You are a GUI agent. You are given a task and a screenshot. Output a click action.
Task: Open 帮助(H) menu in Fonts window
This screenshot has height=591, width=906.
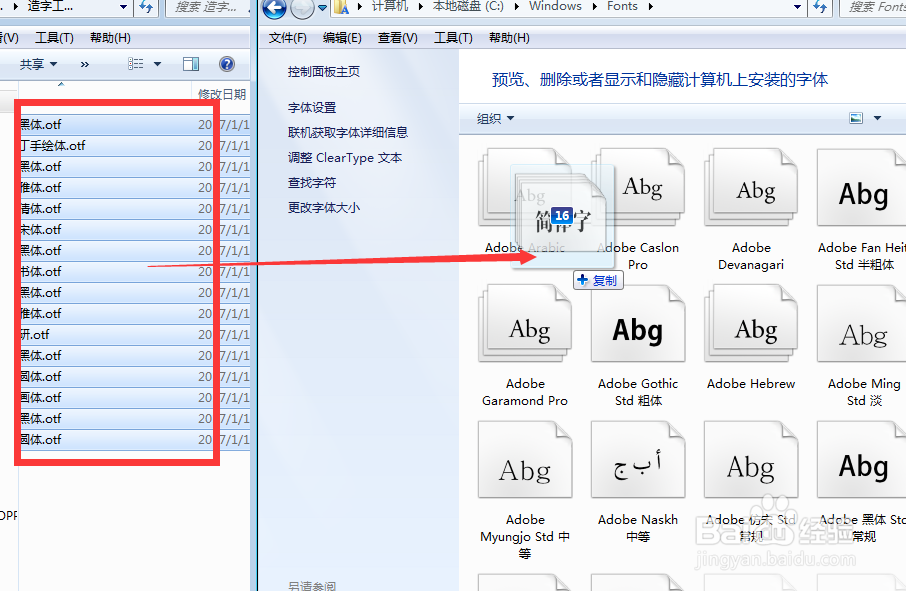point(509,38)
